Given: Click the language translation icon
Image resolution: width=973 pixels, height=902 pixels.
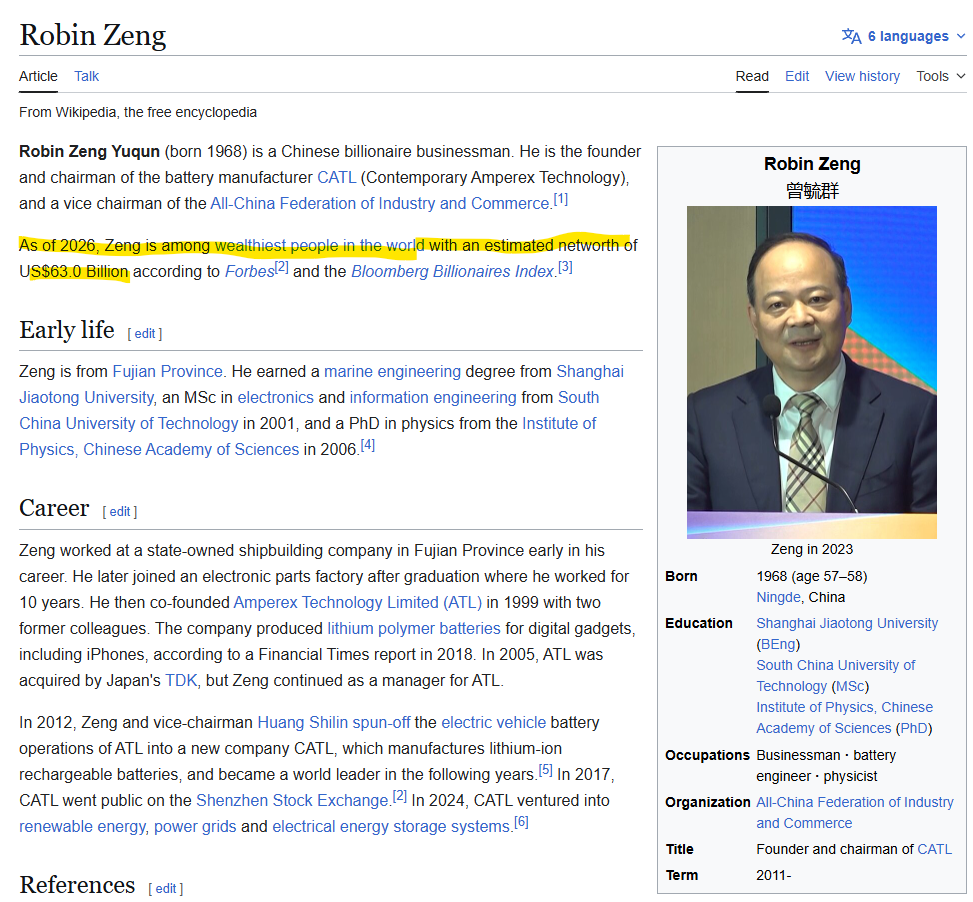Looking at the screenshot, I should point(851,36).
